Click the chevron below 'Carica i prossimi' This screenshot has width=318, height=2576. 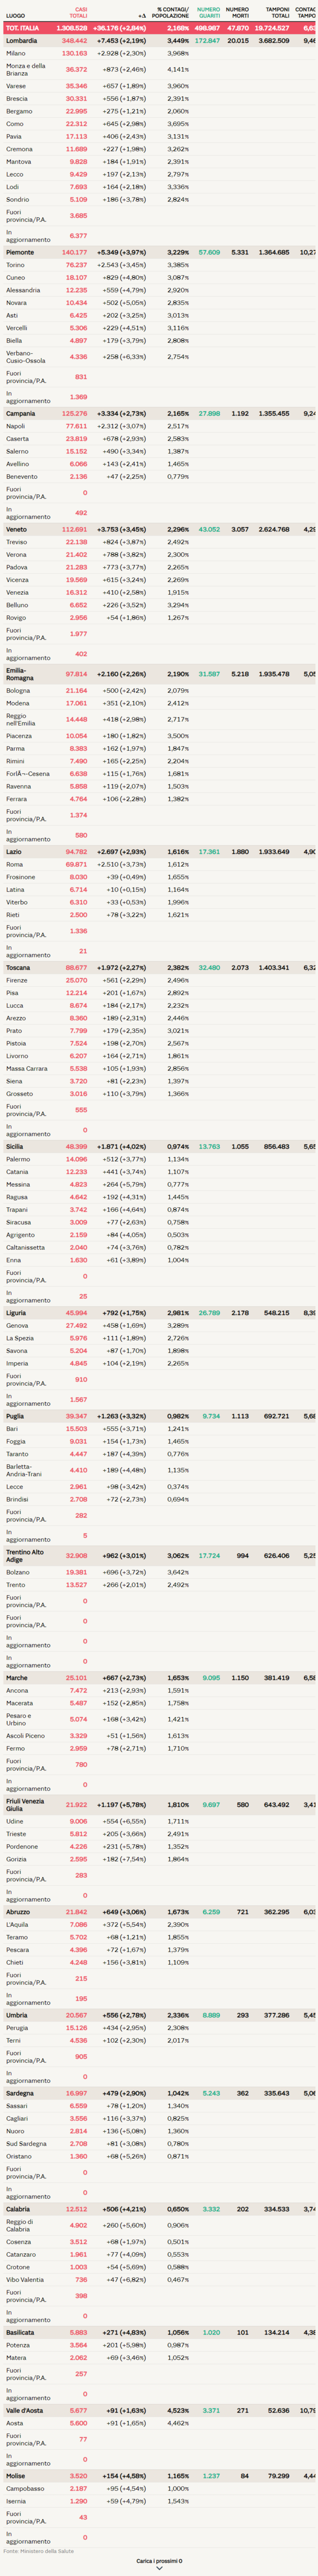[x=159, y=2569]
